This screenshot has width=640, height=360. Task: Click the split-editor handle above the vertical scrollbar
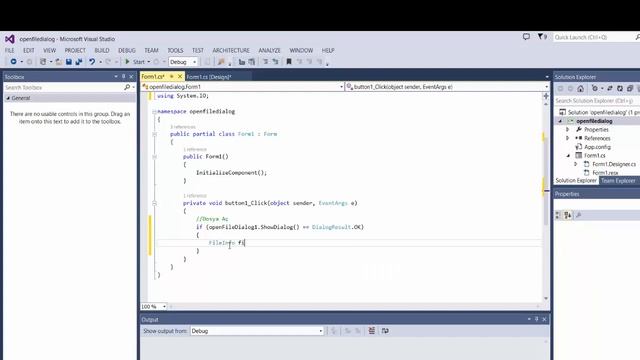[x=546, y=96]
